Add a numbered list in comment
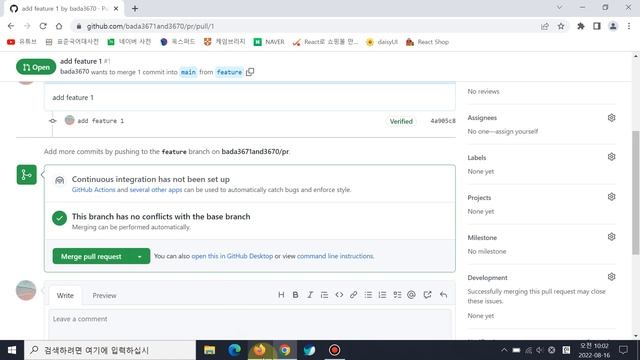Image resolution: width=640 pixels, height=360 pixels. [x=382, y=295]
